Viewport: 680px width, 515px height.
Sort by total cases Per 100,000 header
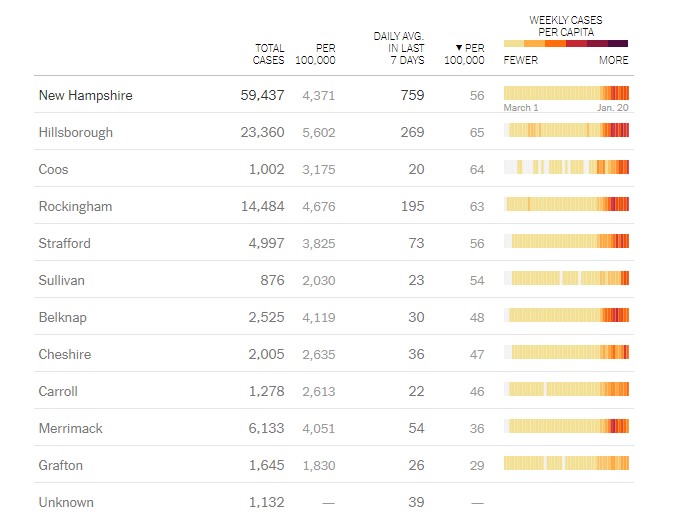point(316,53)
